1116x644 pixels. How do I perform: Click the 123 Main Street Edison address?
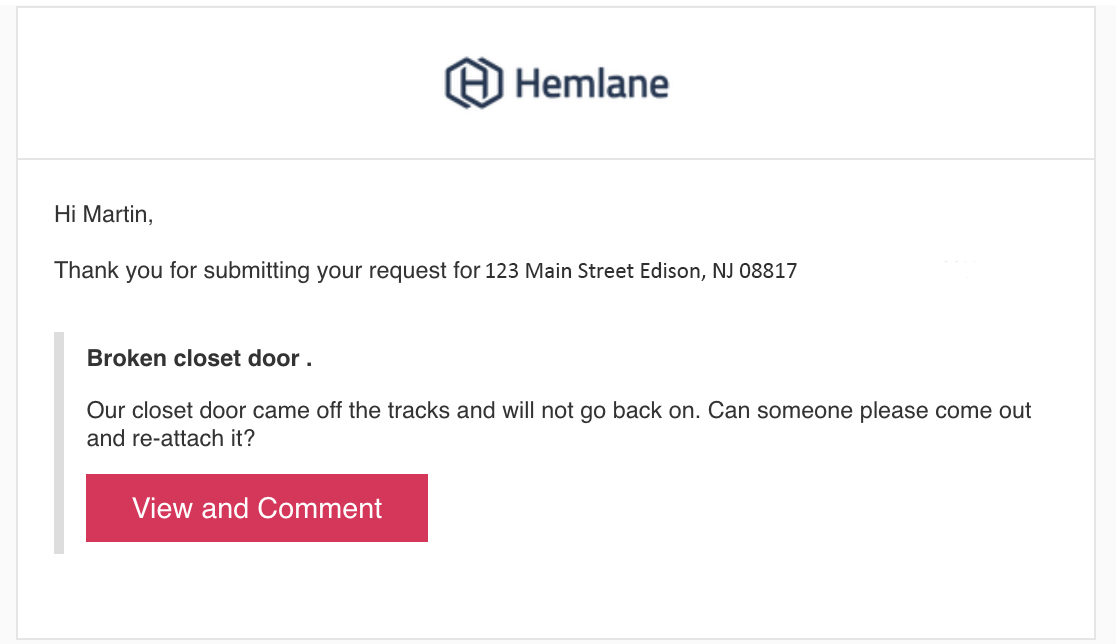tap(641, 271)
